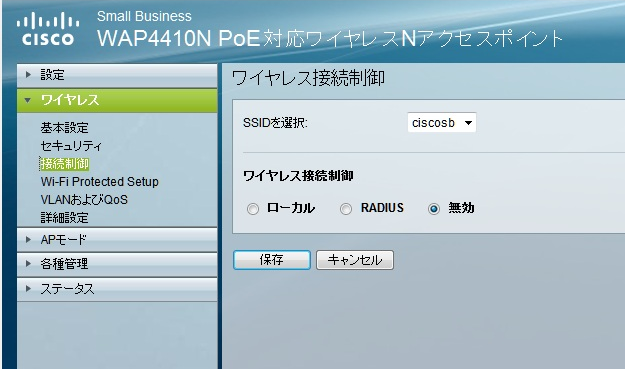The image size is (625, 369).
Task: Collapse the ワイヤレス menu section
Action: (117, 100)
